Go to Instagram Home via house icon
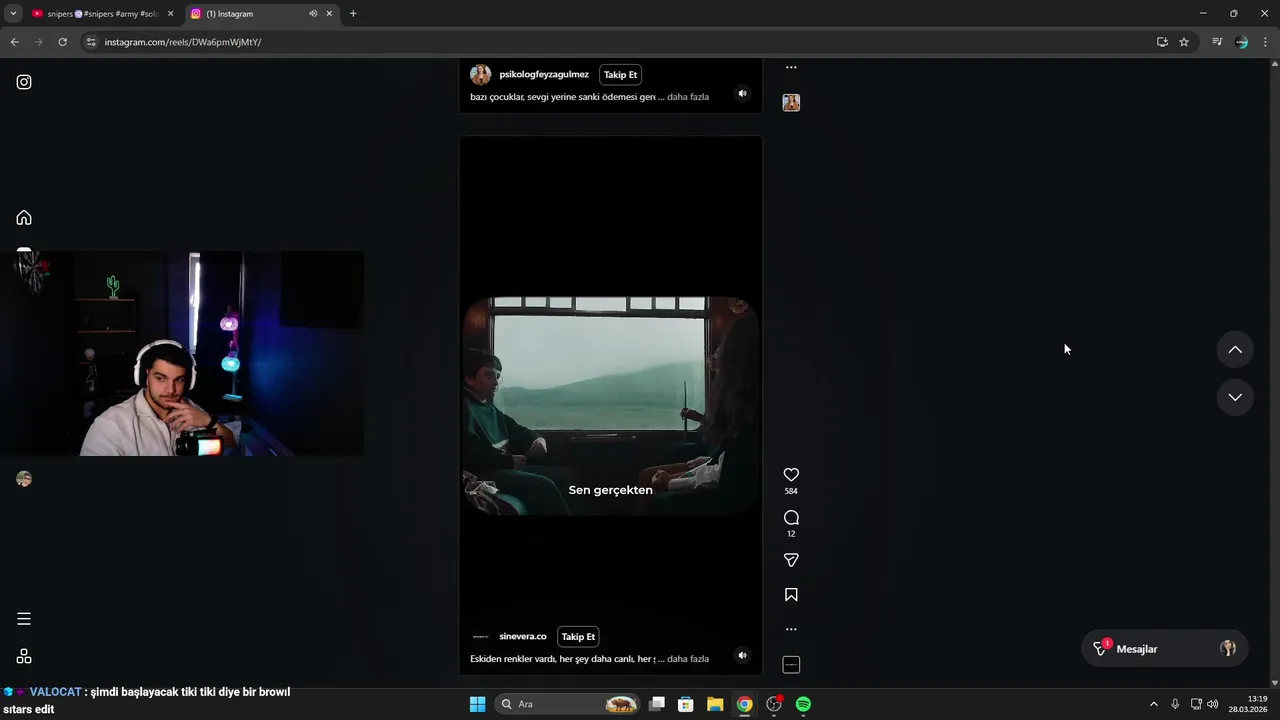The height and width of the screenshot is (720, 1280). (24, 218)
